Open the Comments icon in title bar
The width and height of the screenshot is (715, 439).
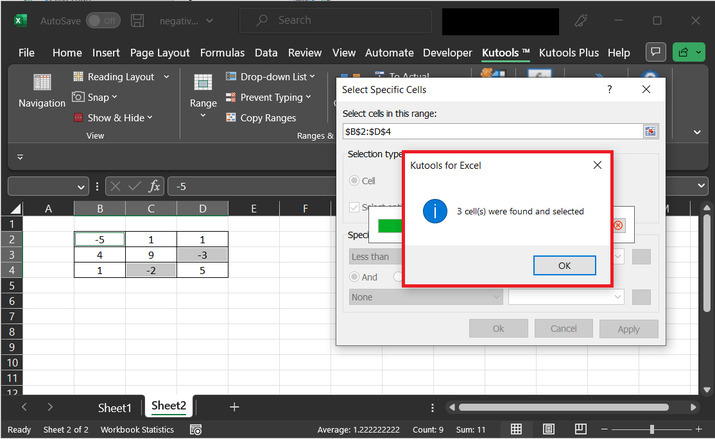(656, 52)
